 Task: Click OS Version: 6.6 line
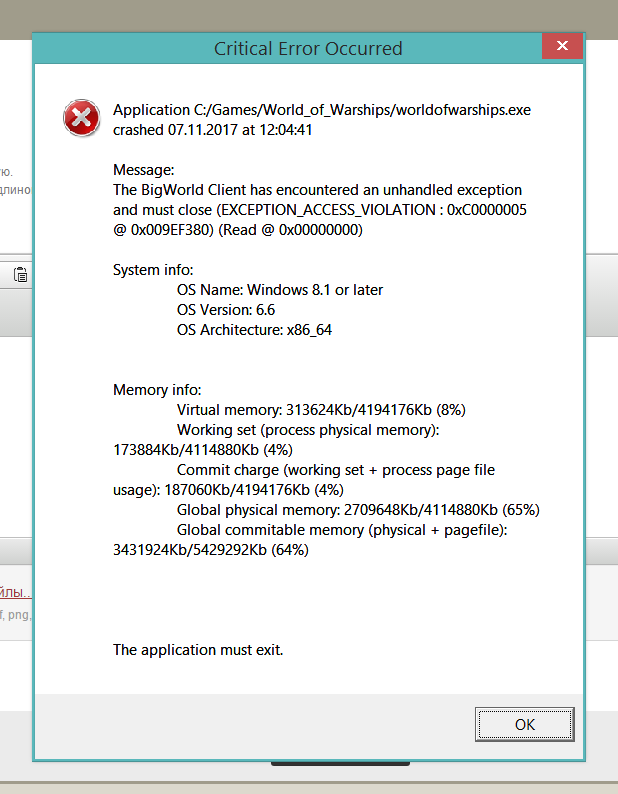(226, 310)
